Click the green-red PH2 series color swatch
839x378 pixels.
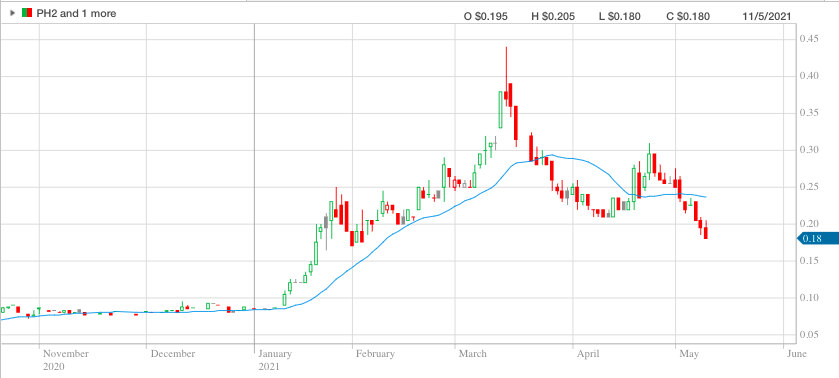[x=27, y=13]
